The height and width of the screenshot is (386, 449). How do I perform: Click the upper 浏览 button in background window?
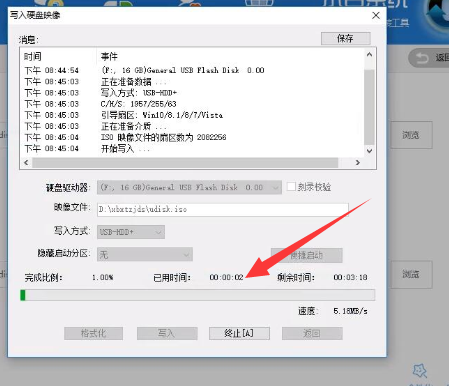click(x=411, y=135)
